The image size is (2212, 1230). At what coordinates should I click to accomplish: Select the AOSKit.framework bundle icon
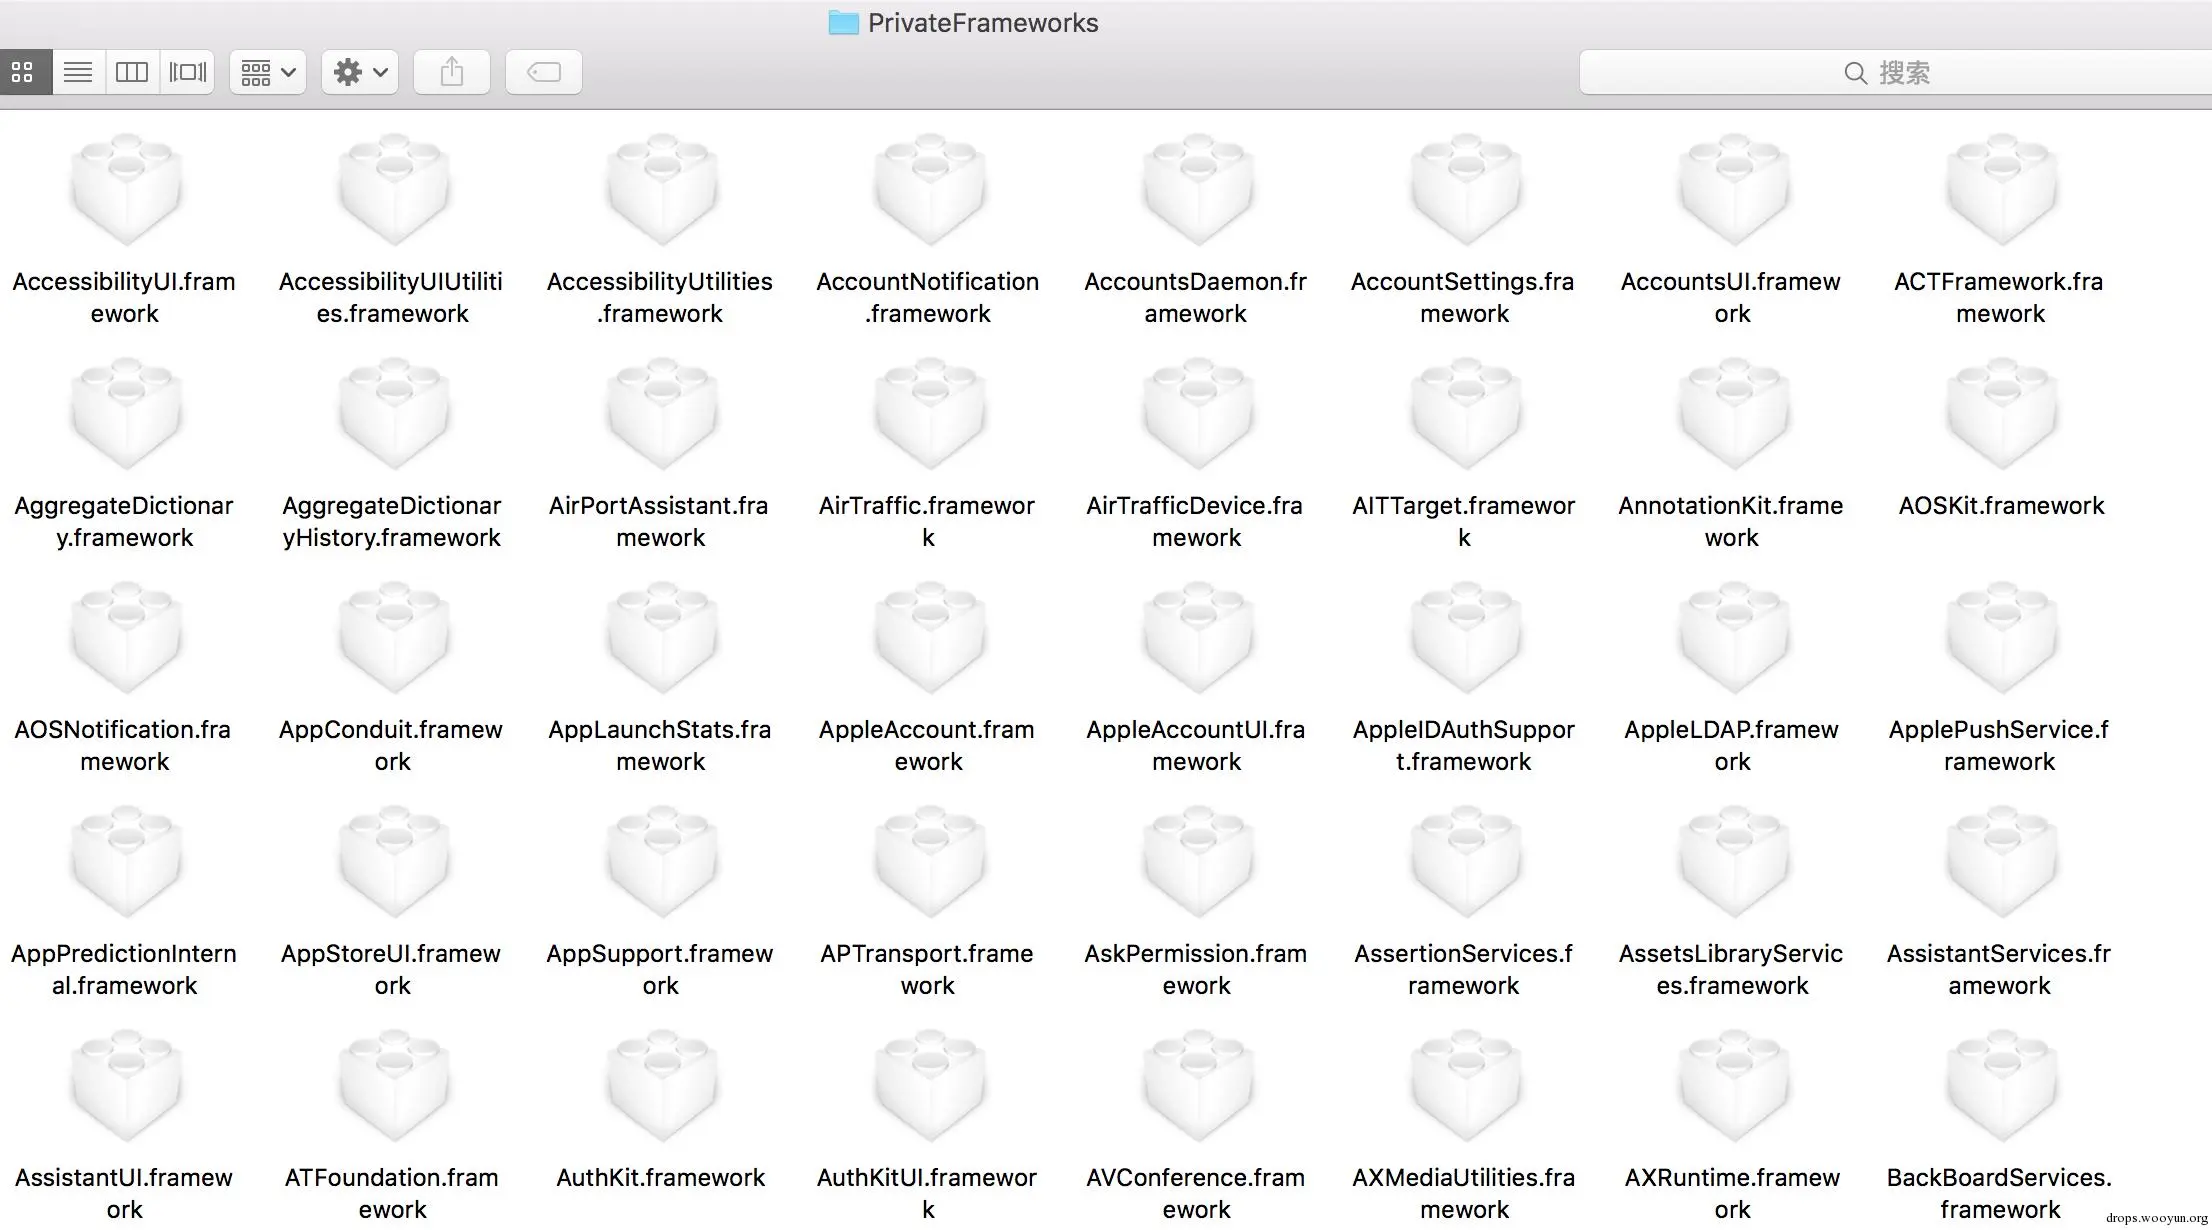pos(2000,414)
